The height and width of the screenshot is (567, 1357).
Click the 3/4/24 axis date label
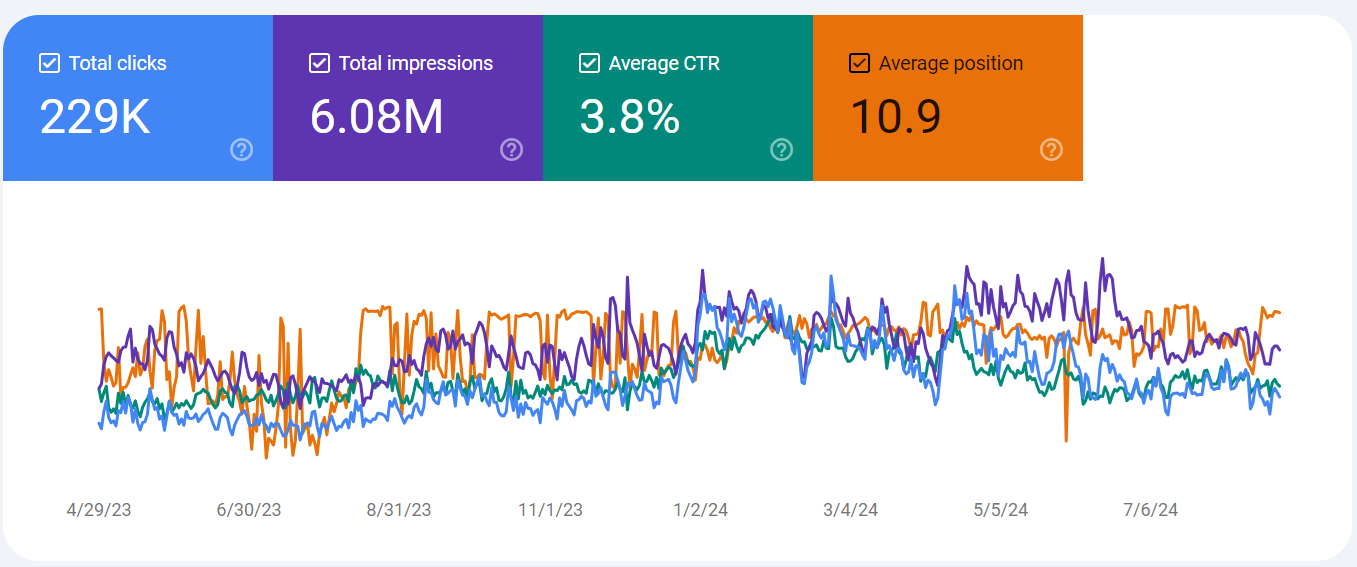[850, 510]
